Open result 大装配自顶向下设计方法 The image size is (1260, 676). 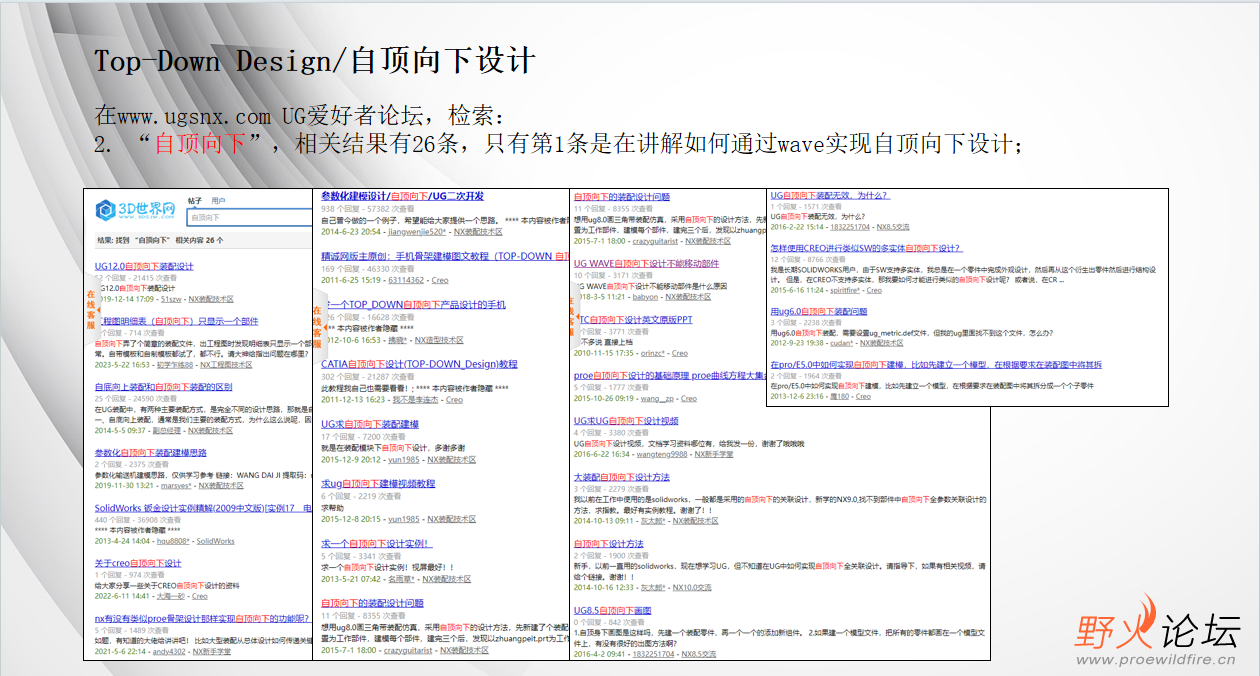622,477
